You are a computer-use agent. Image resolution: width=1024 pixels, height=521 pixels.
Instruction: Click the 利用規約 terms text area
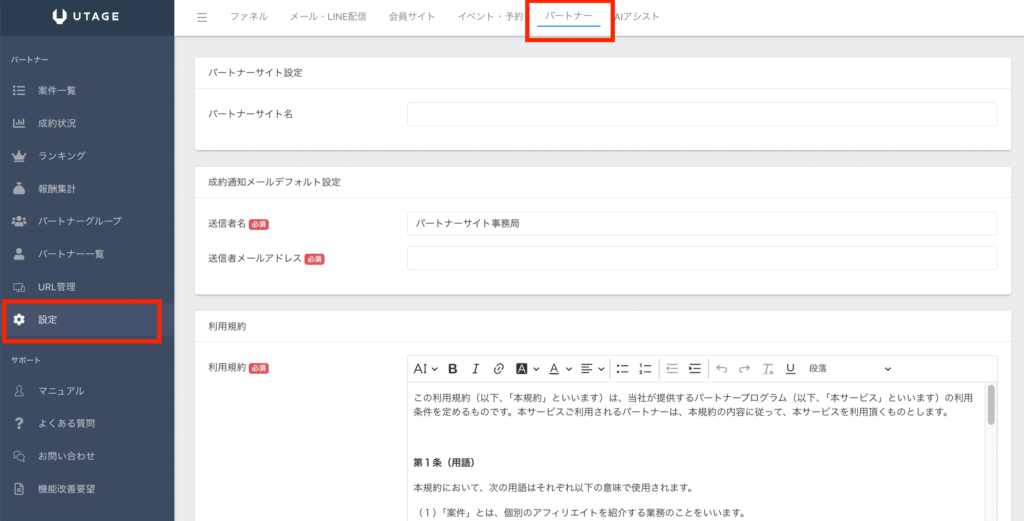696,452
